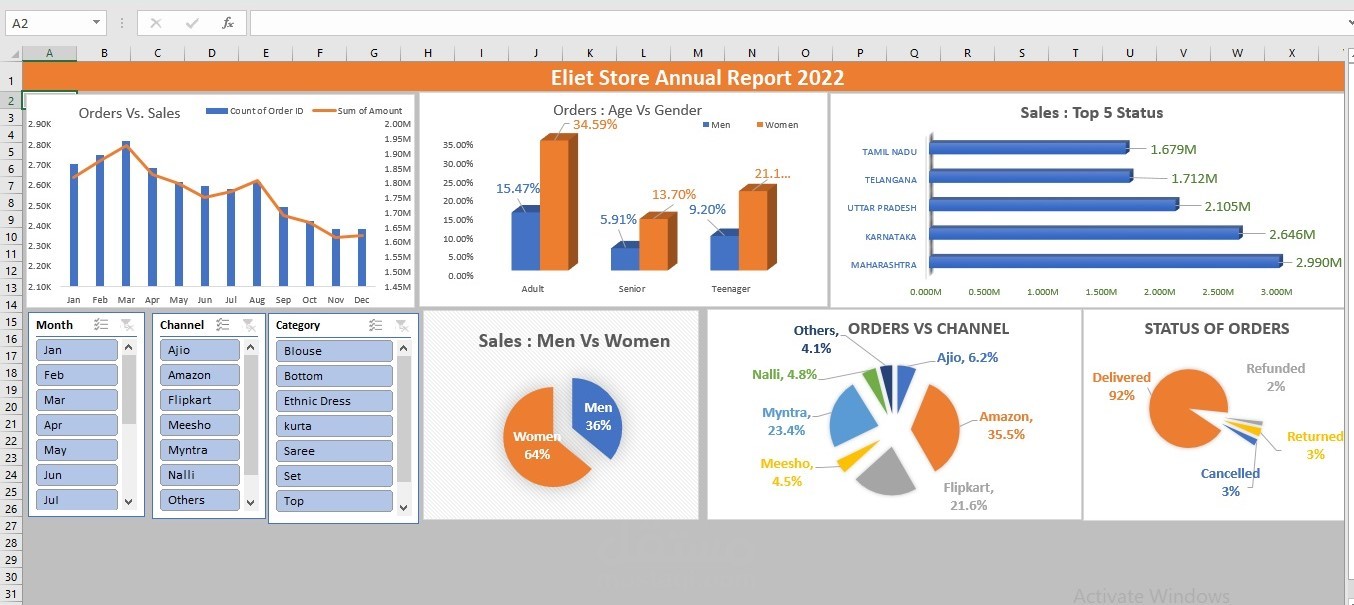
Task: Select column P header
Action: 860,53
